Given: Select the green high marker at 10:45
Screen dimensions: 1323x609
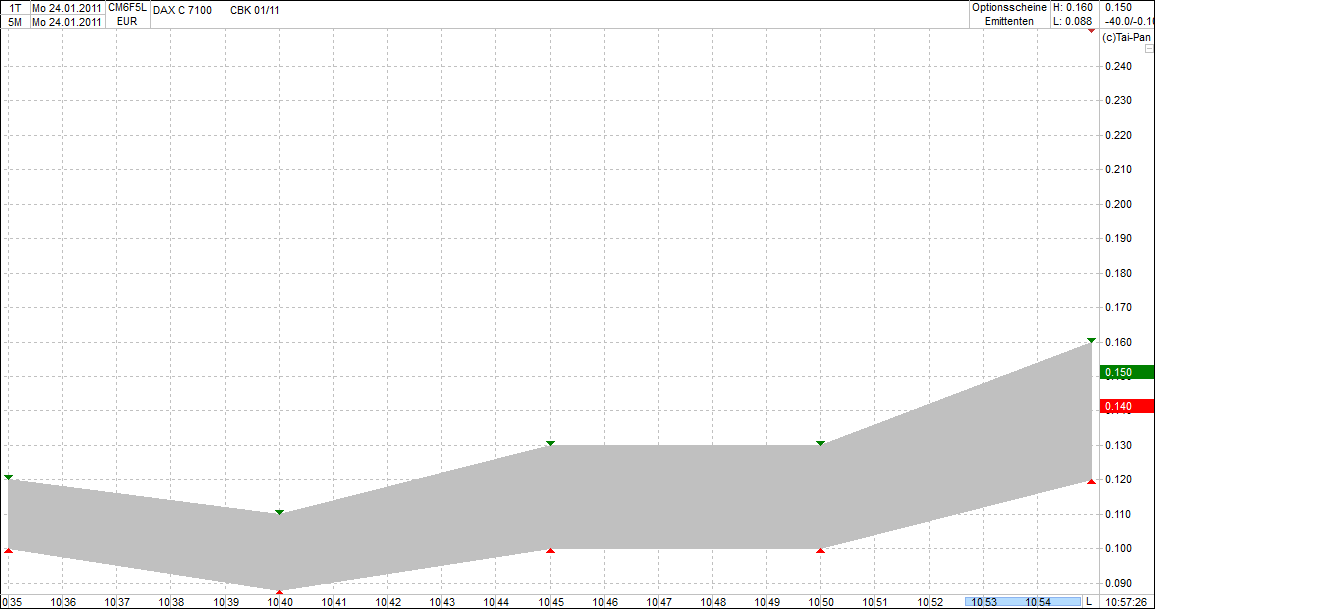Looking at the screenshot, I should pyautogui.click(x=548, y=442).
